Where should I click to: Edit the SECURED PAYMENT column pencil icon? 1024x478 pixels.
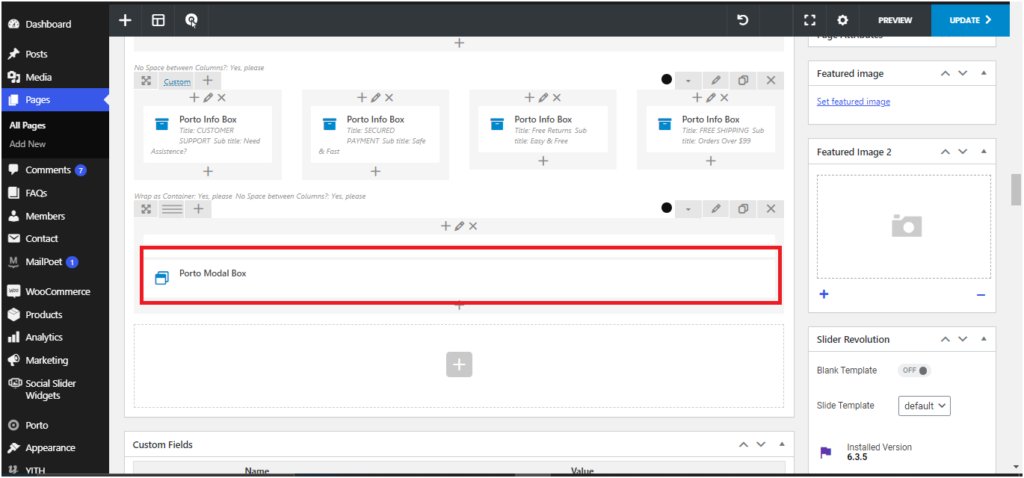coord(375,98)
